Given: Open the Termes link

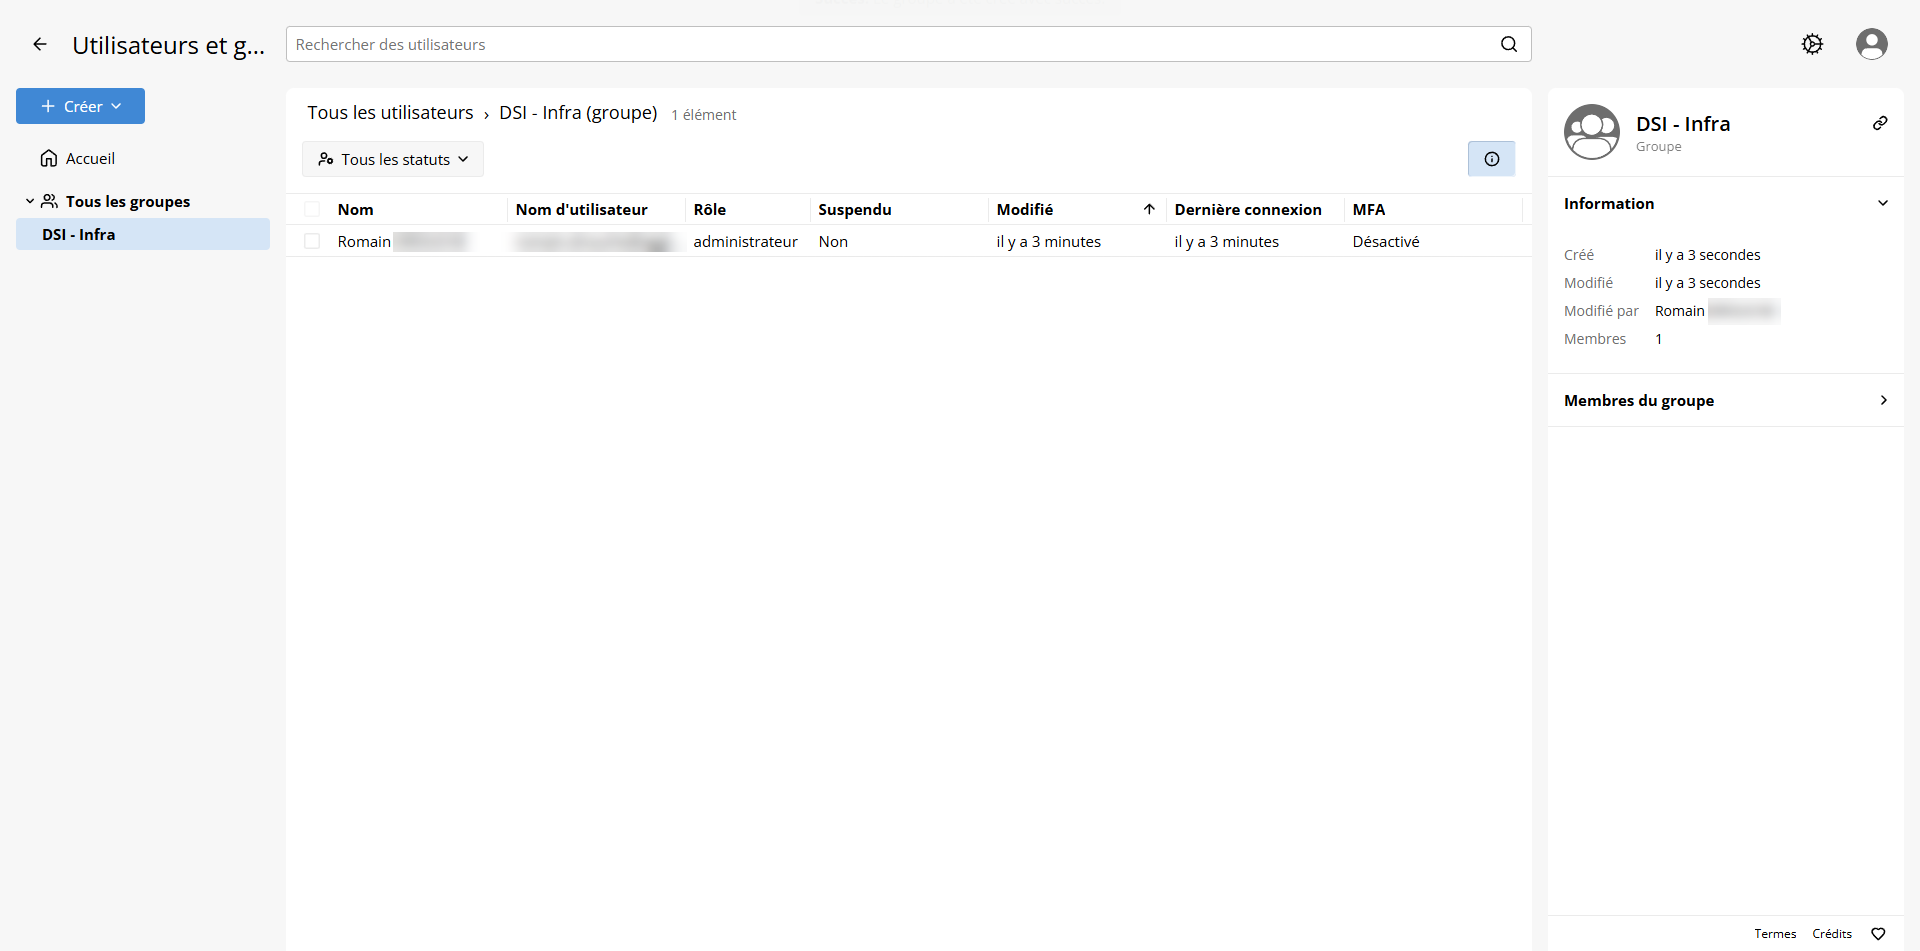Looking at the screenshot, I should 1774,933.
